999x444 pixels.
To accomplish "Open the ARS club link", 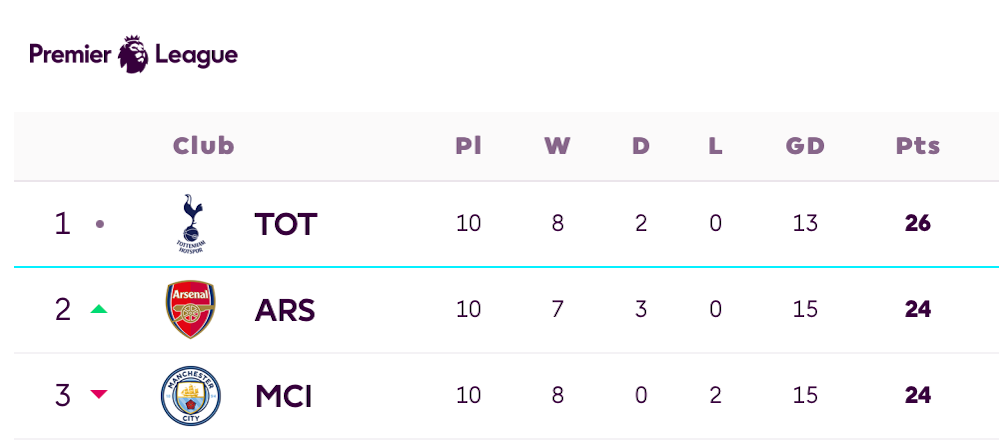I will [285, 310].
